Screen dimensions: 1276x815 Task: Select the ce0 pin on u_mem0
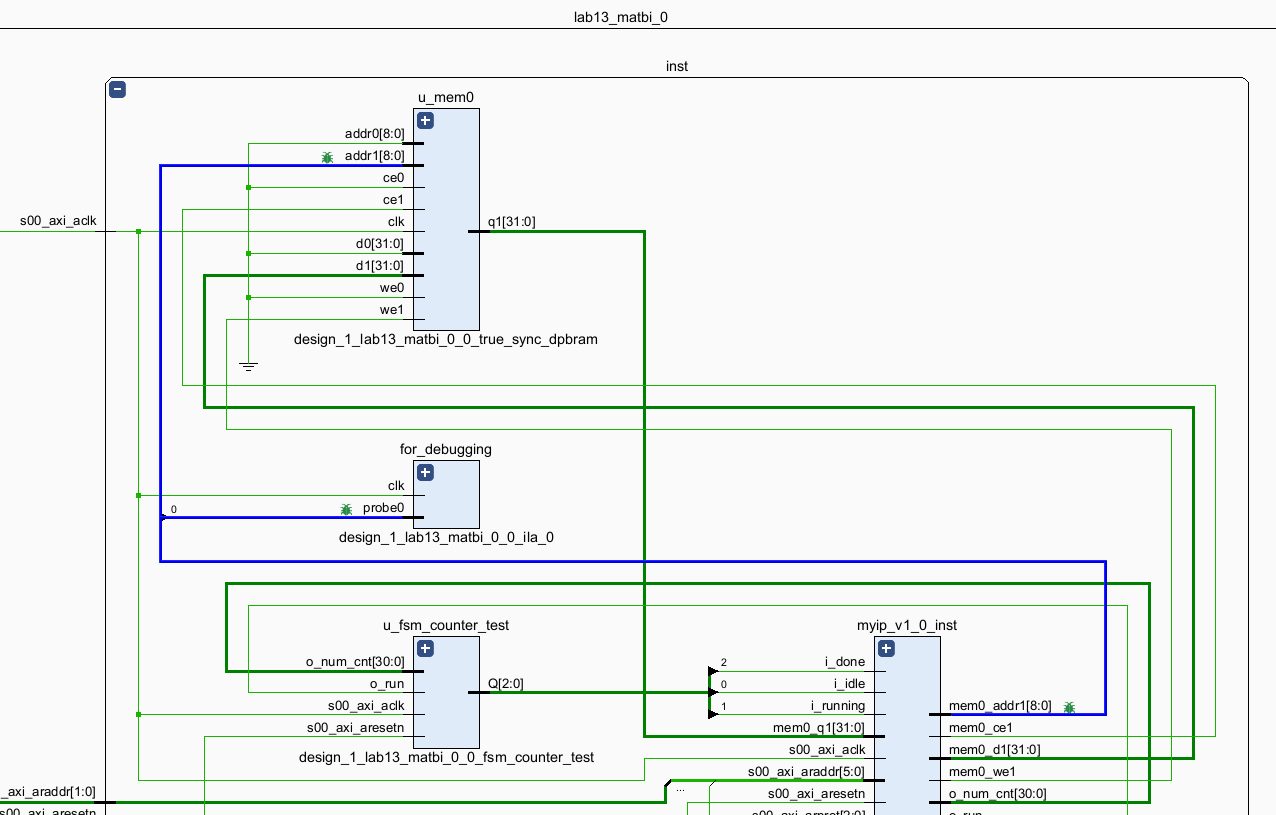pos(393,178)
